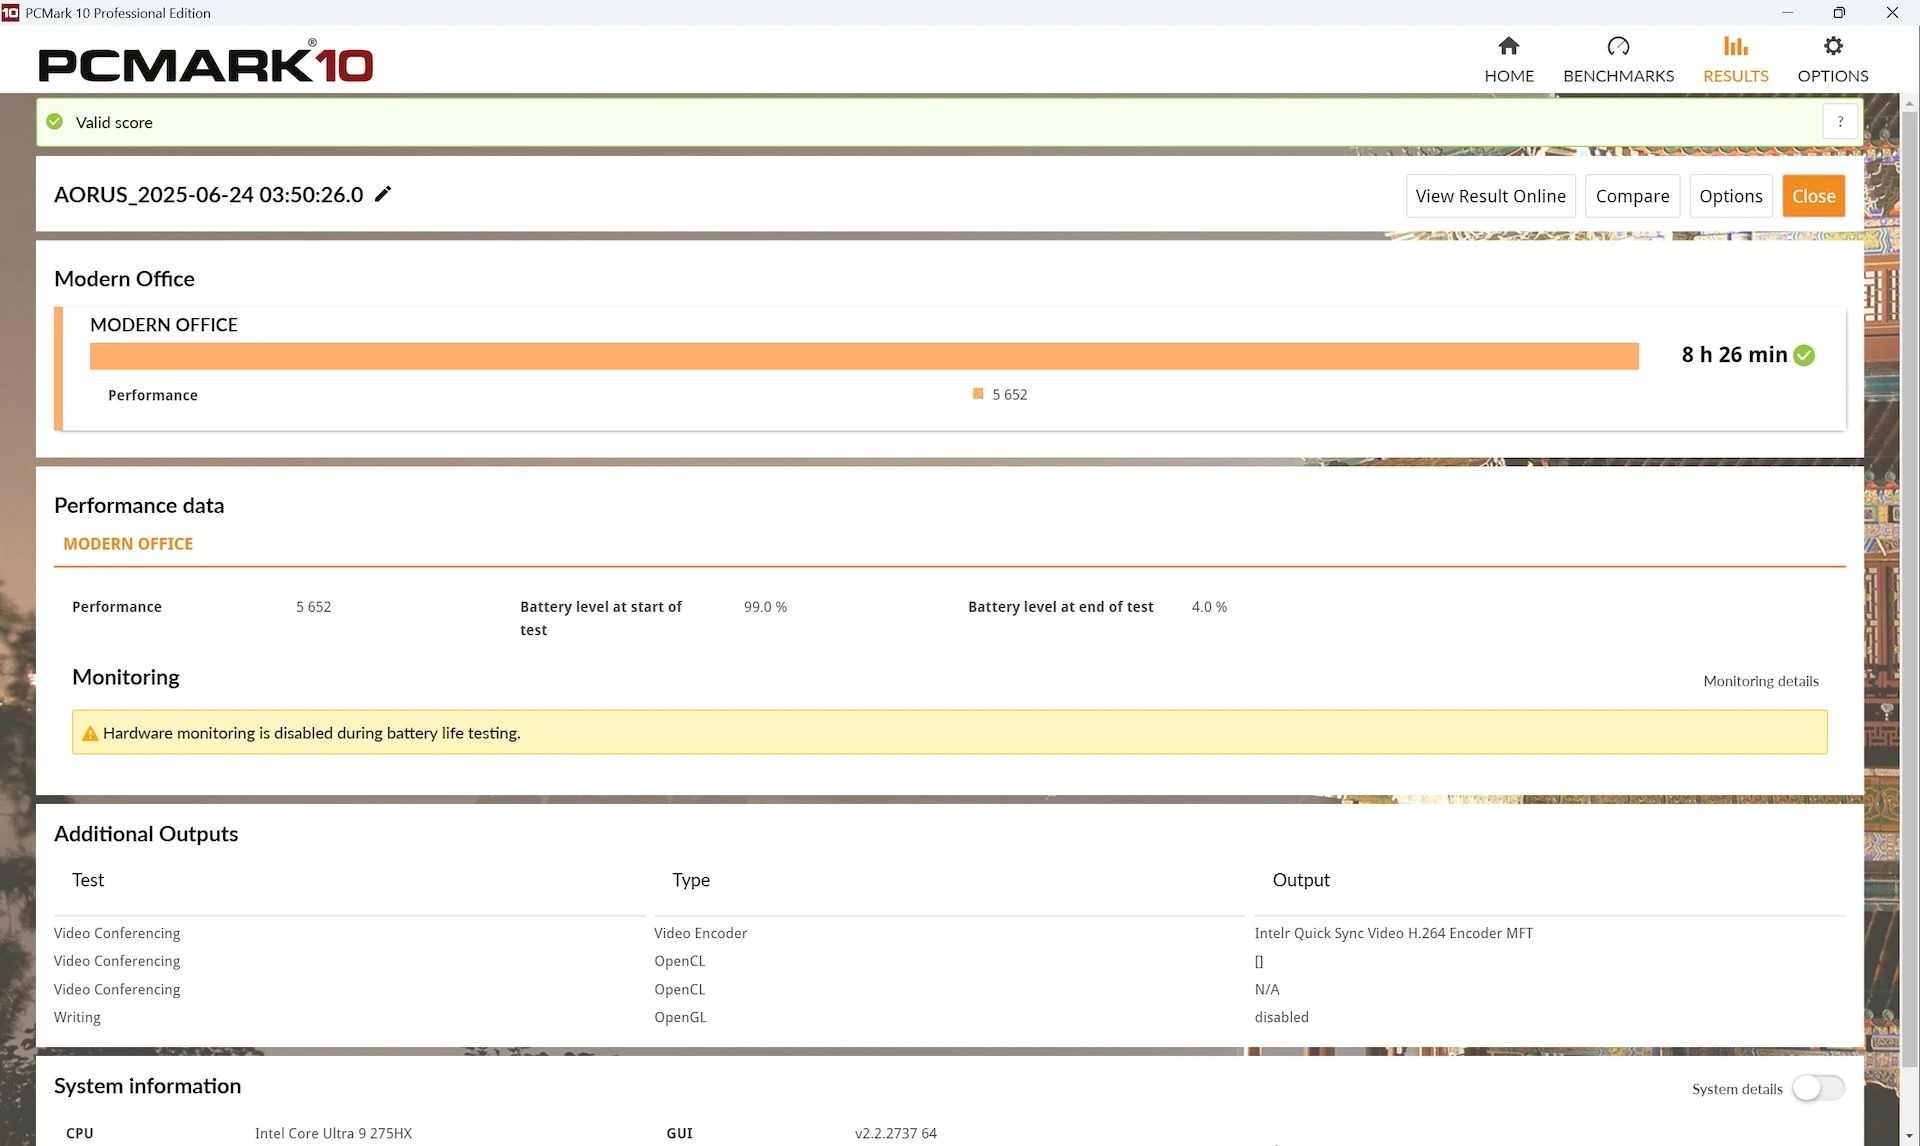Click the pencil icon to rename result
The width and height of the screenshot is (1920, 1146).
point(383,194)
